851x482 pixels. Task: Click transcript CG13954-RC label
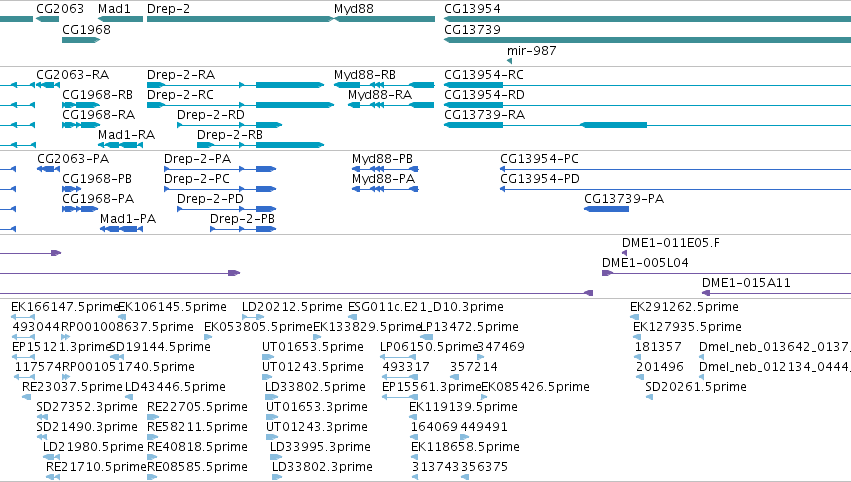[x=484, y=74]
